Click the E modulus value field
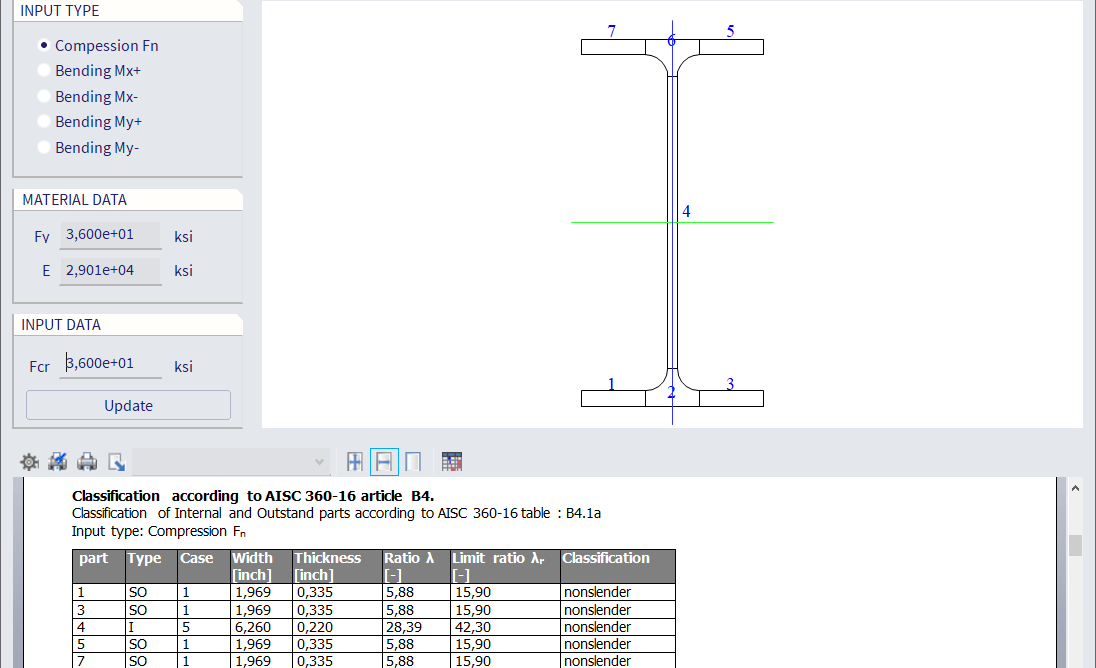 coord(110,271)
